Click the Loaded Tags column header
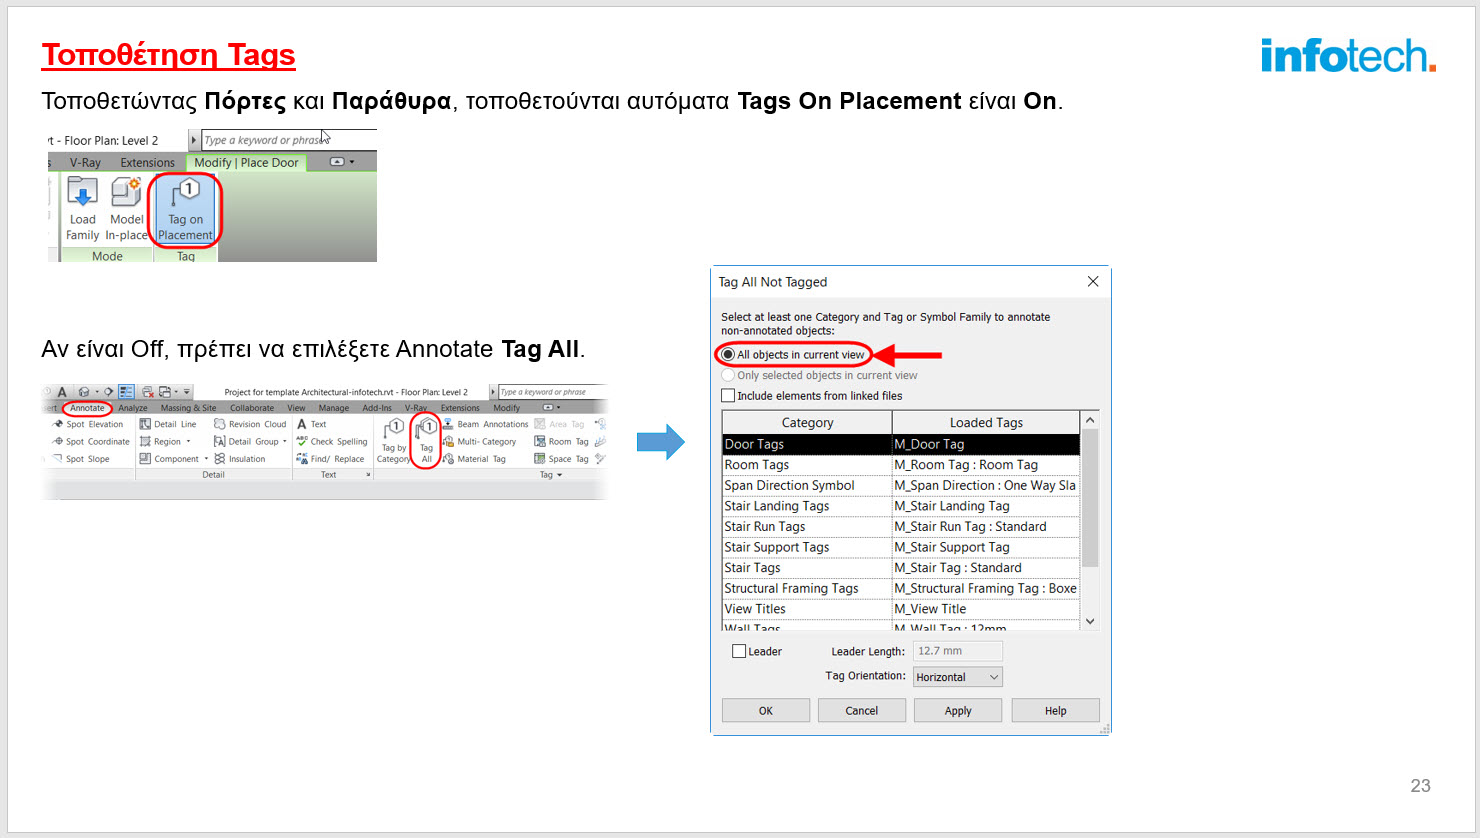The height and width of the screenshot is (838, 1480). click(986, 423)
